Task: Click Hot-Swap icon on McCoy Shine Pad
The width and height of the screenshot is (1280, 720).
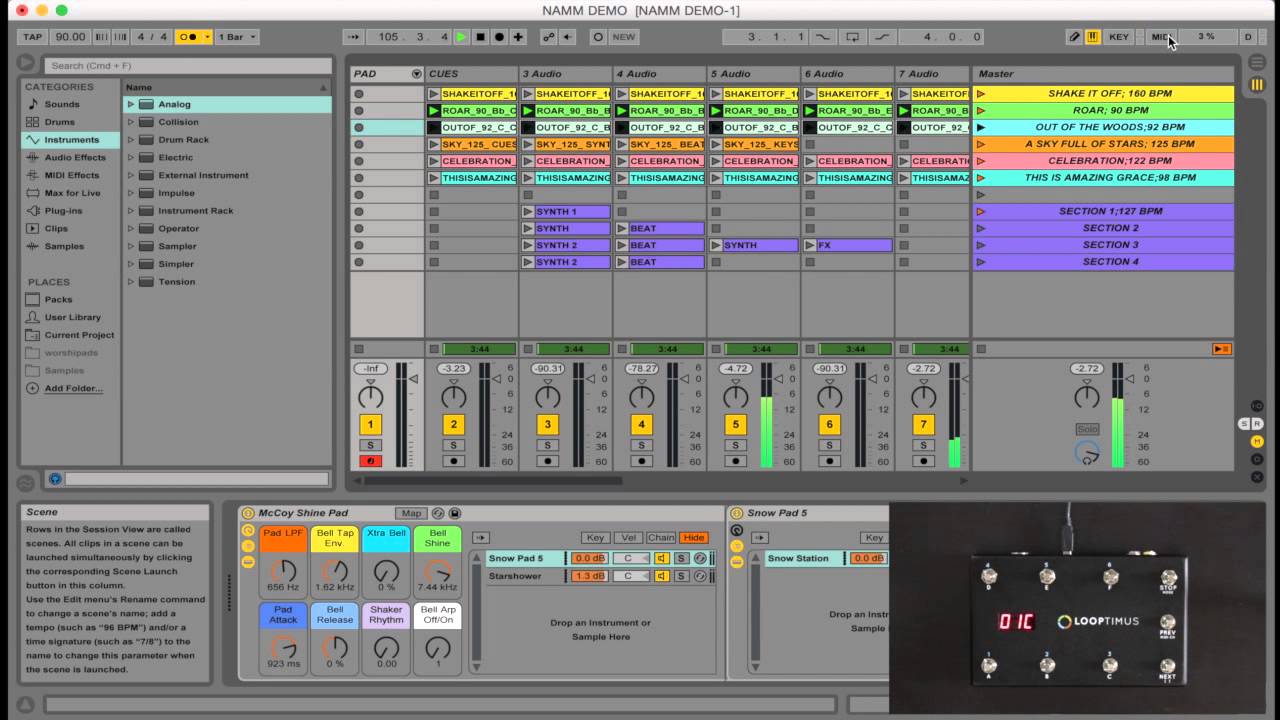Action: [x=438, y=513]
